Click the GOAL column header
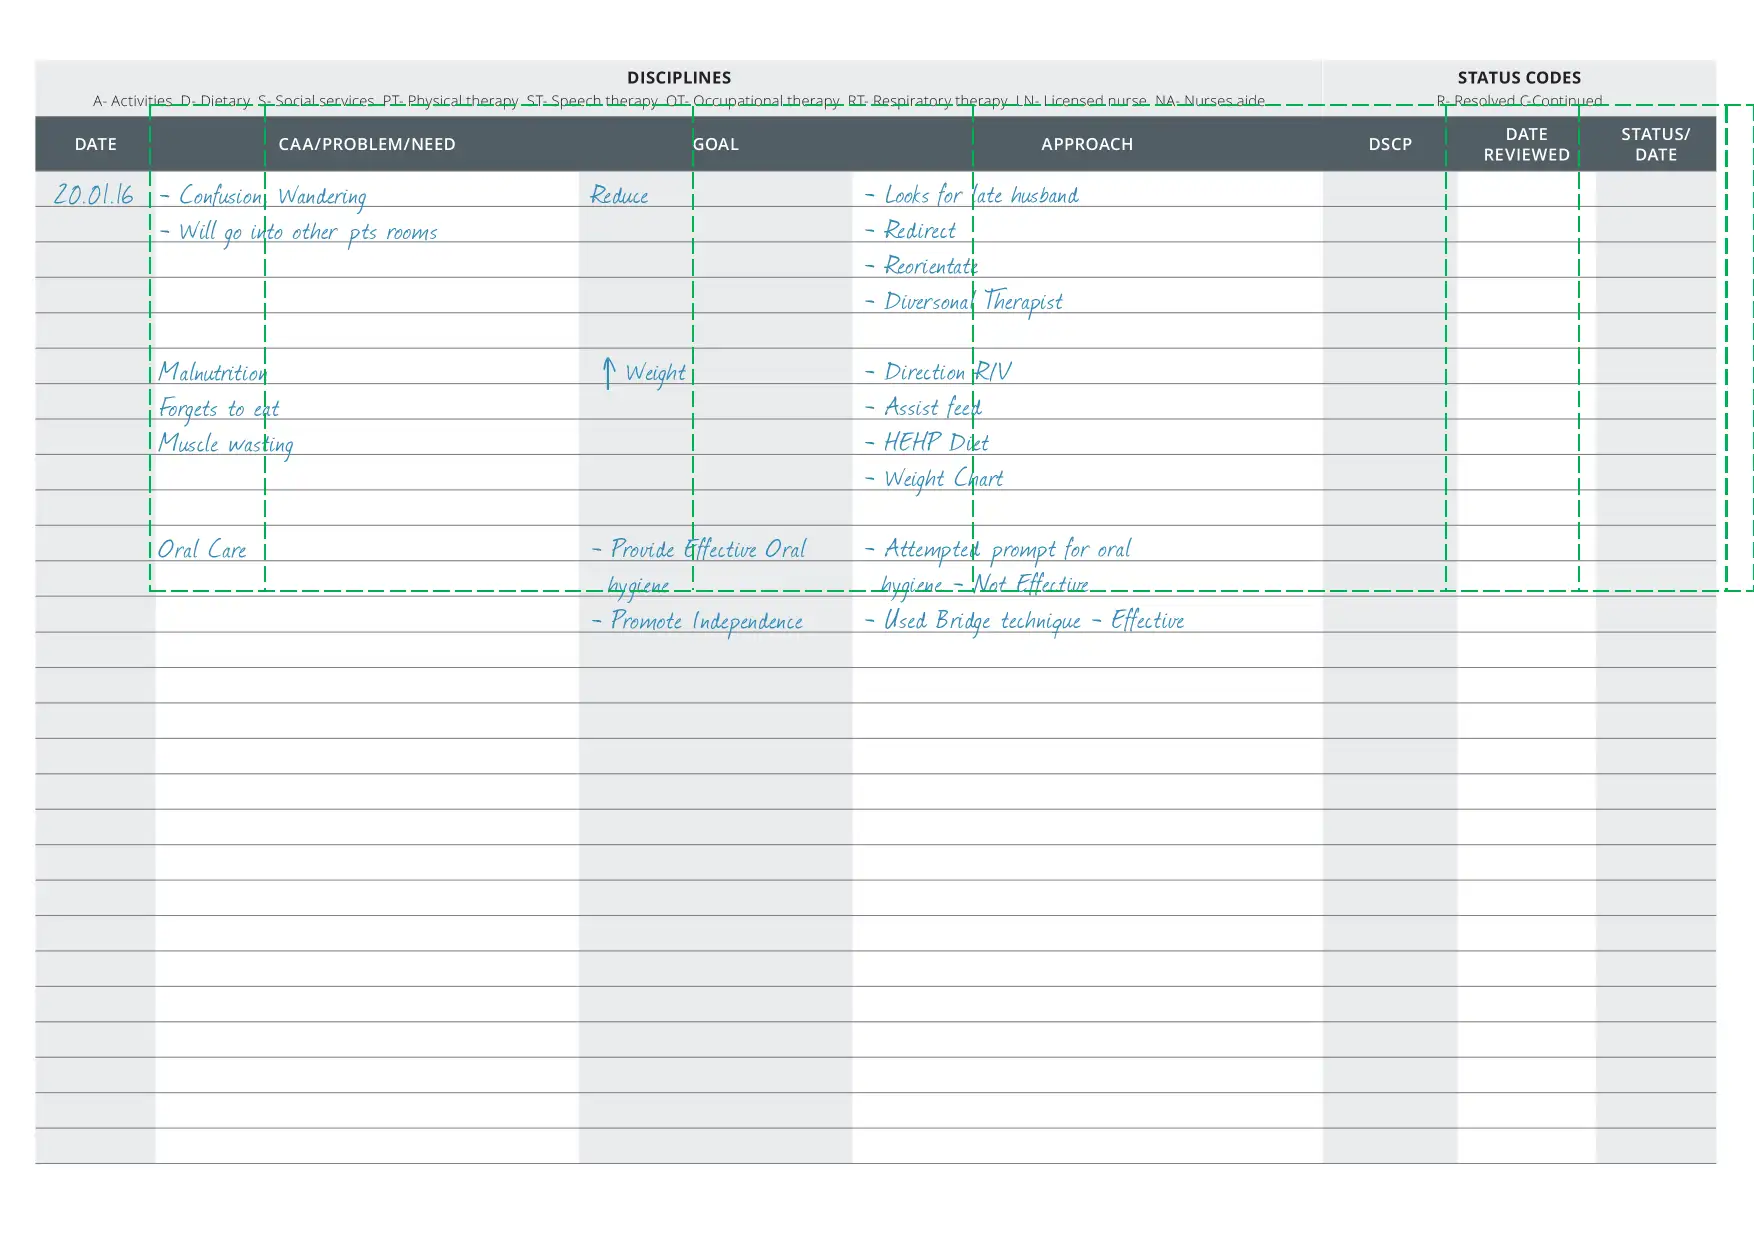 tap(716, 144)
